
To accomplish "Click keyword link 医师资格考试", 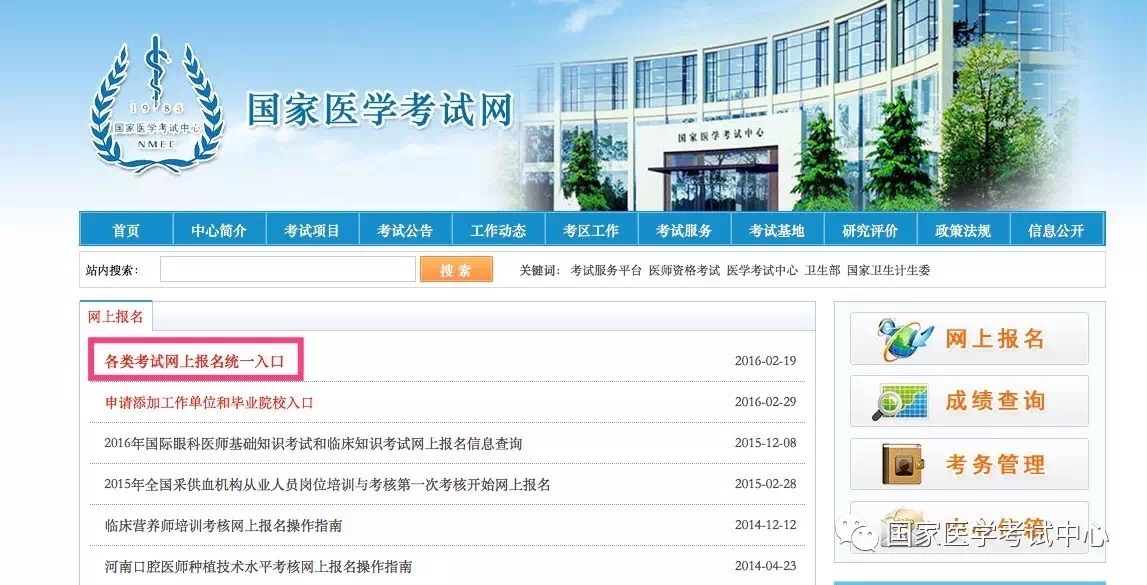I will [684, 270].
